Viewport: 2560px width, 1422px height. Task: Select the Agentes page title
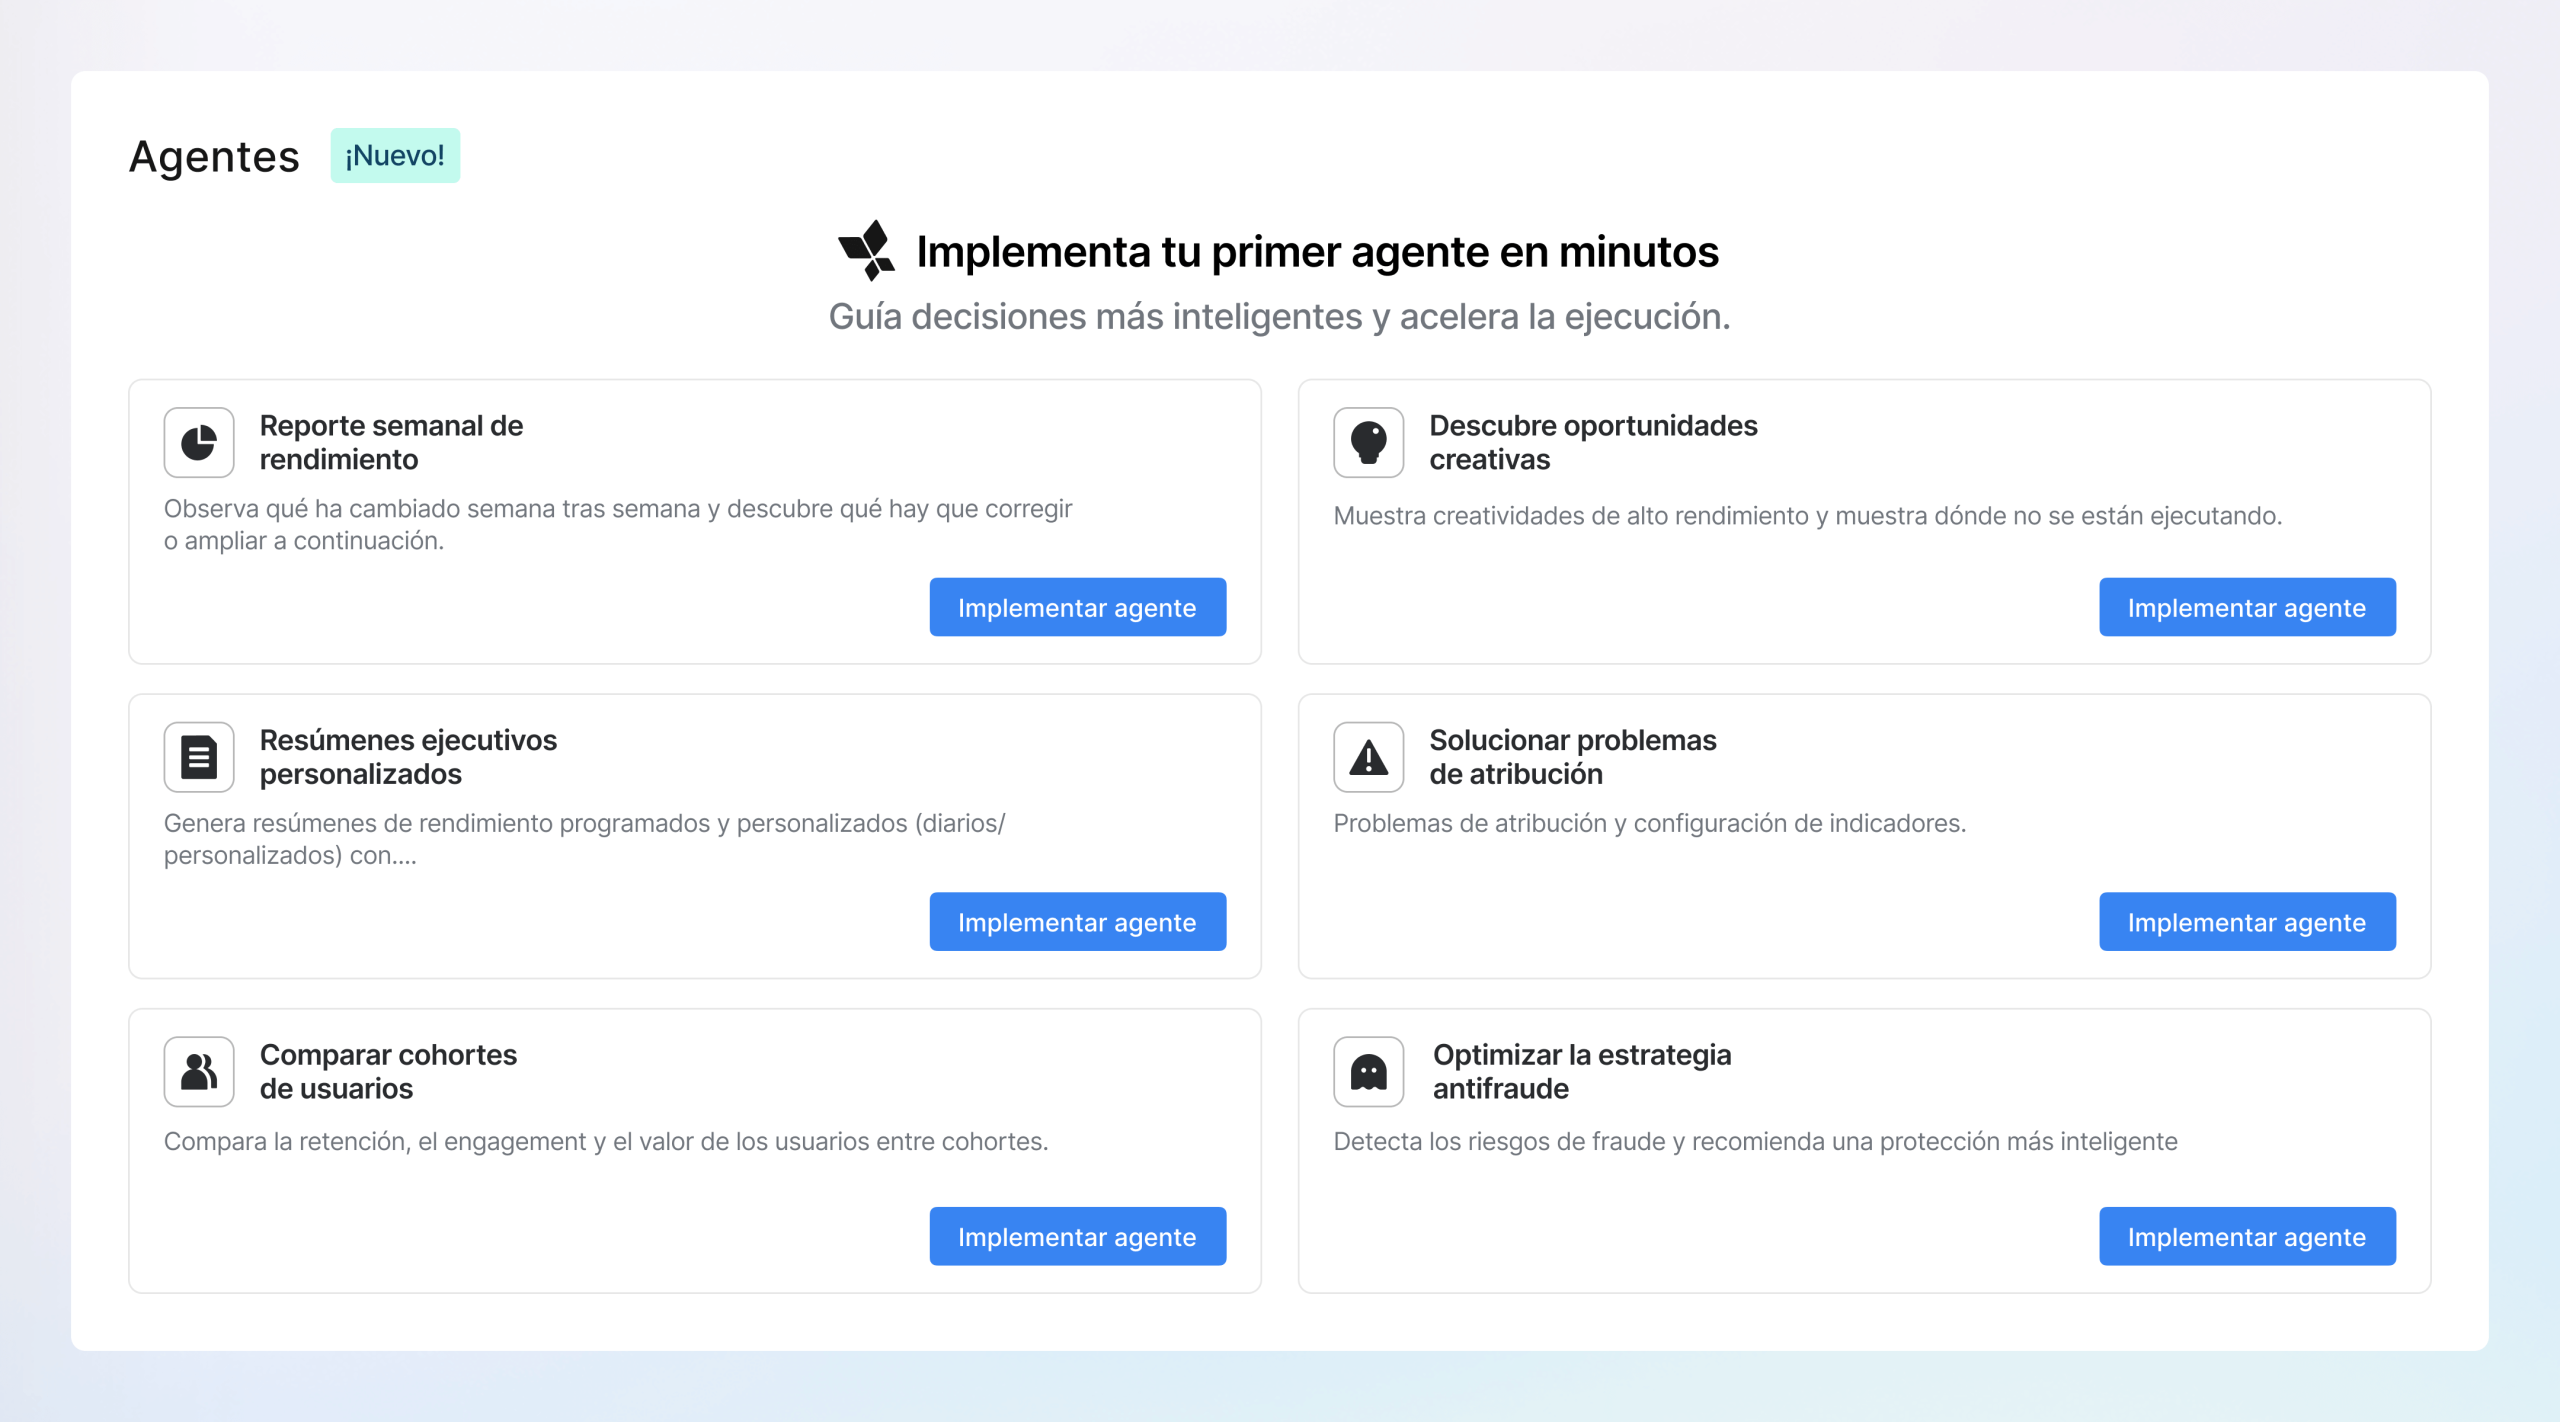(x=213, y=155)
